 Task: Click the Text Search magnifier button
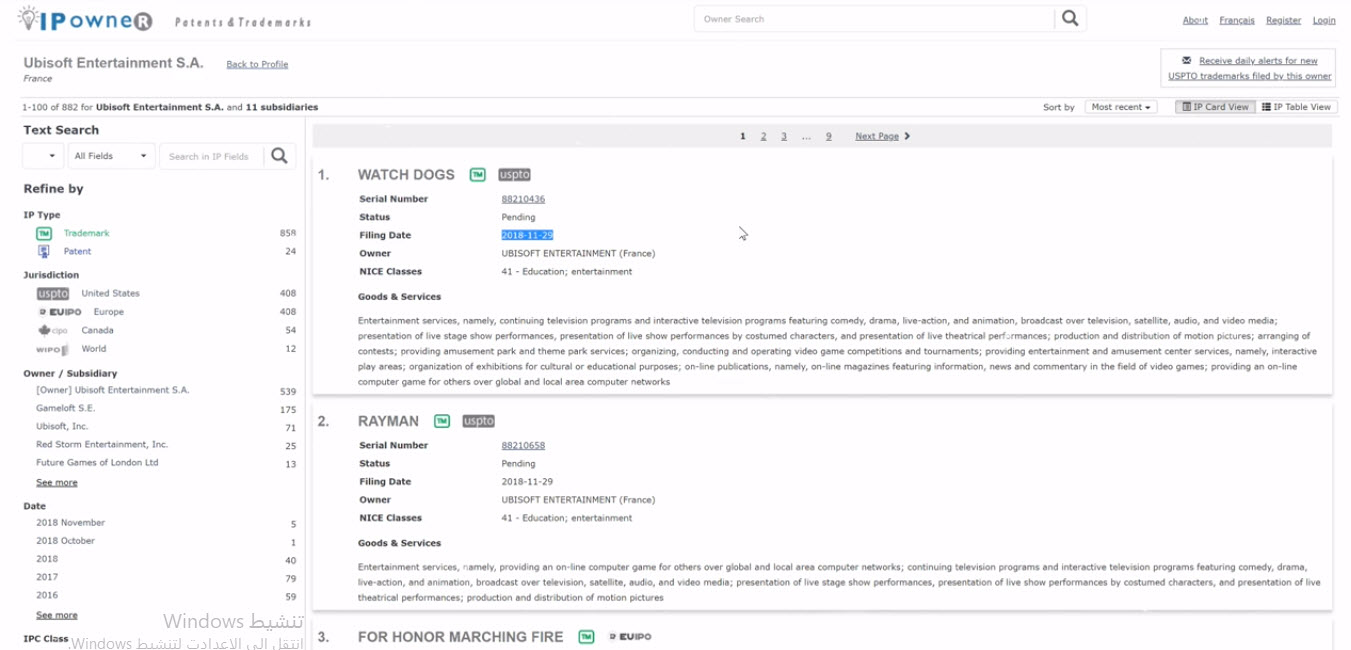click(x=279, y=156)
